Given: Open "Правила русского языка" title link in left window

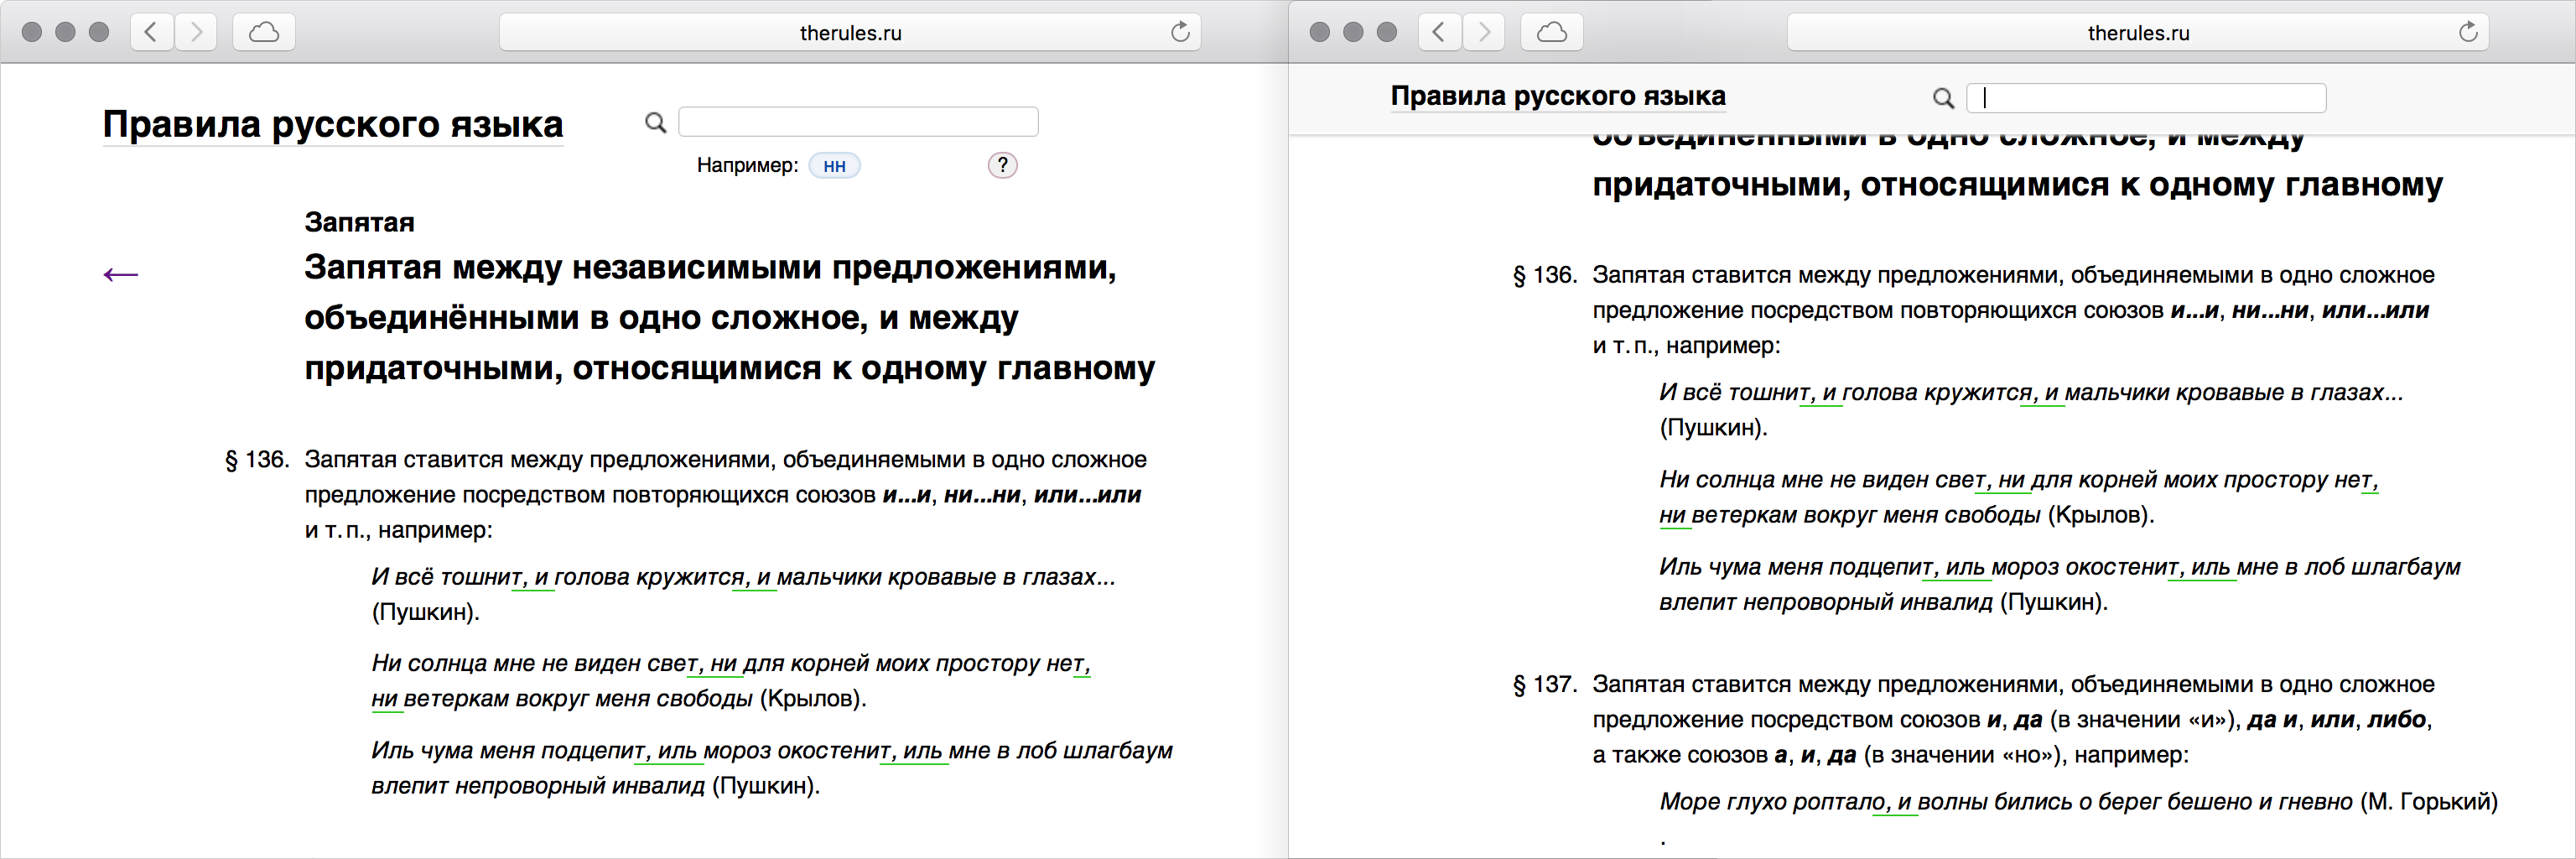Looking at the screenshot, I should (332, 124).
